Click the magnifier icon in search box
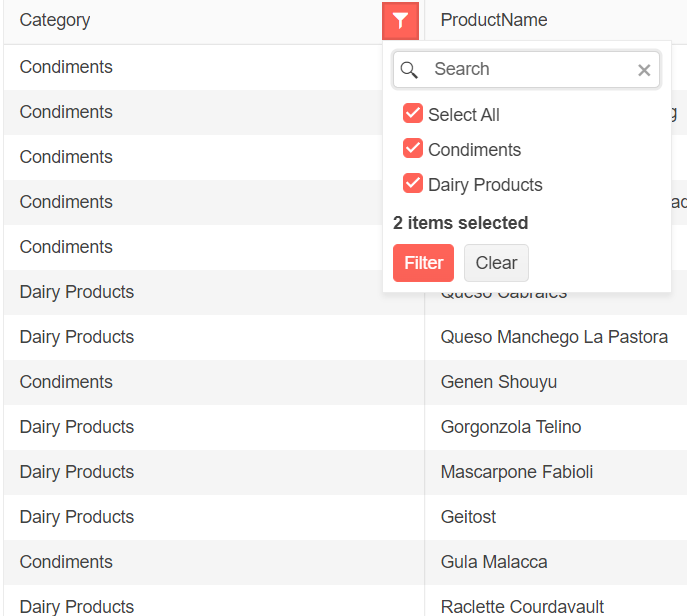 (409, 70)
